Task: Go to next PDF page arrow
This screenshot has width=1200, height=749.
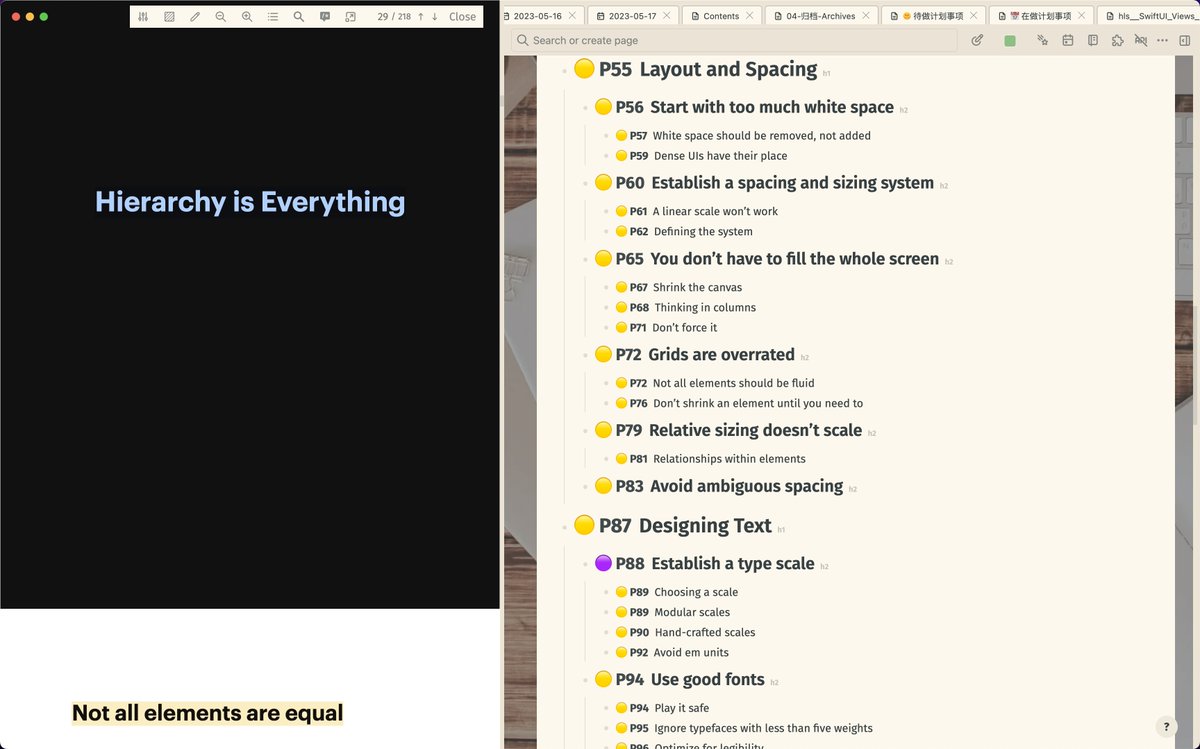Action: pos(435,17)
